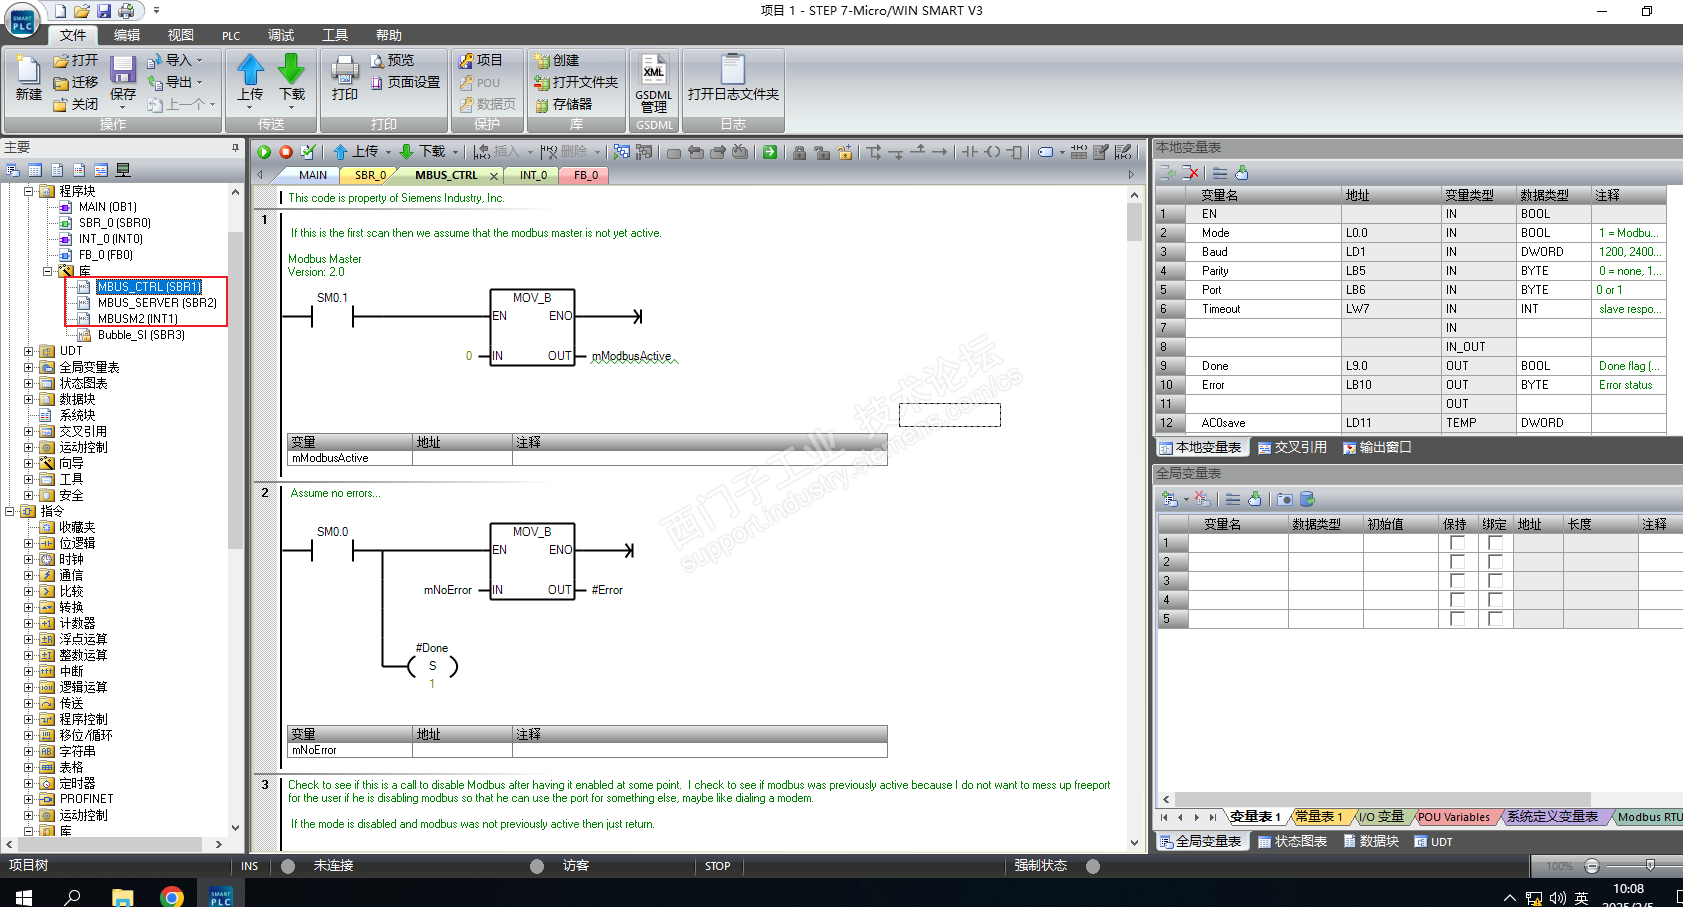Viewport: 1683px width, 907px height.
Task: Expand the UDT tree node
Action: [29, 351]
